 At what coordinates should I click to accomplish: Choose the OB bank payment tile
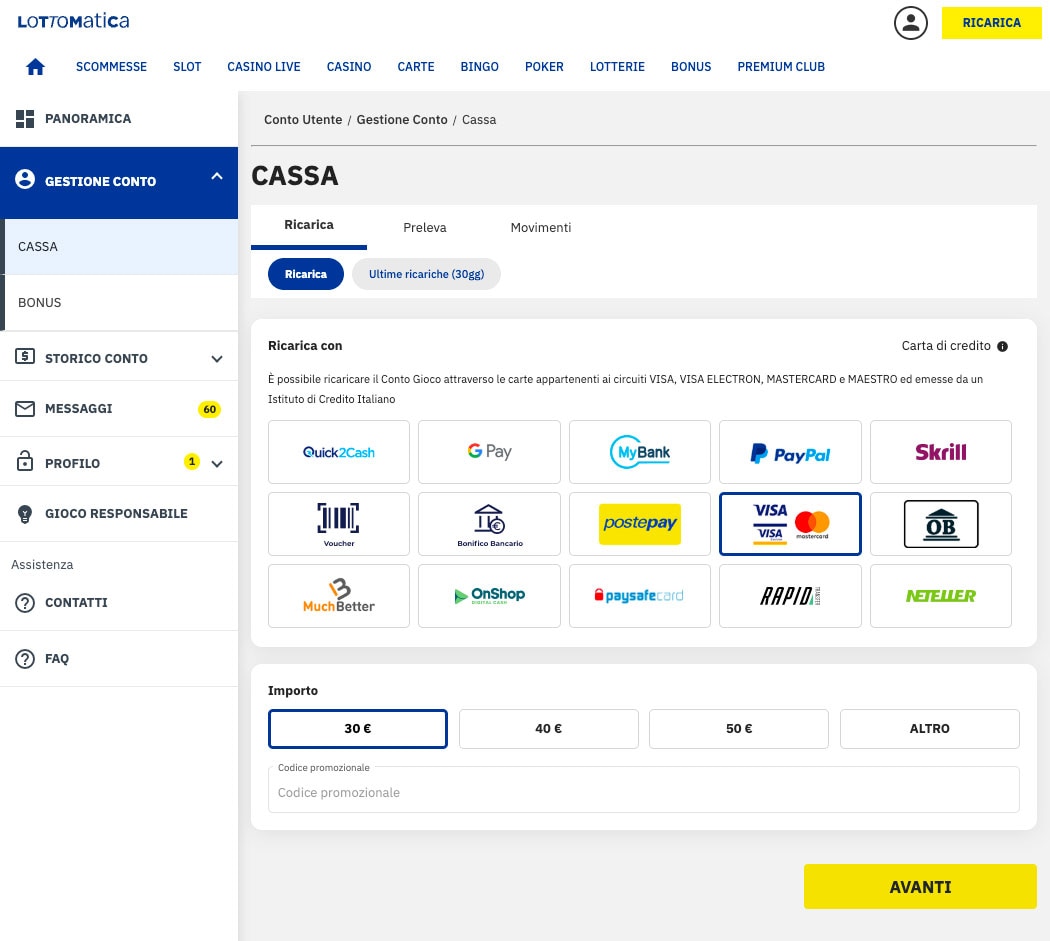[941, 524]
